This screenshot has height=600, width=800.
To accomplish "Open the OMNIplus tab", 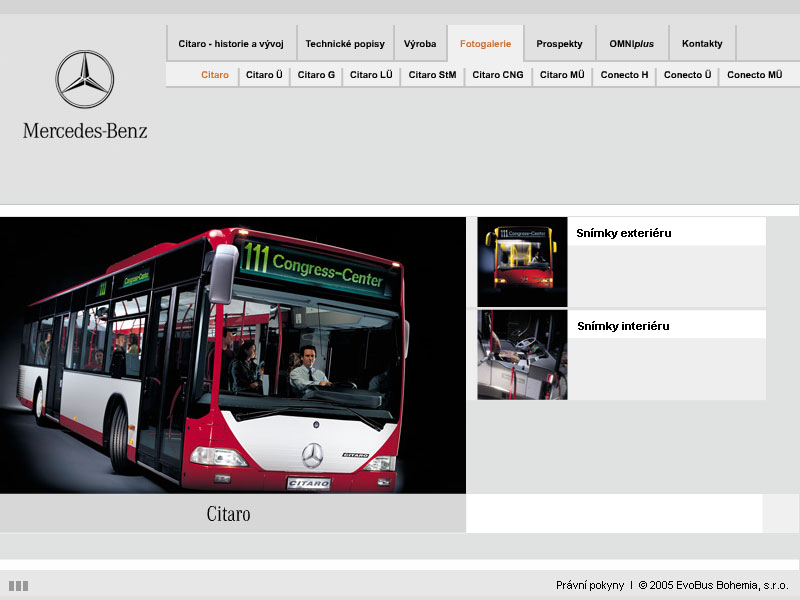I will pos(631,44).
